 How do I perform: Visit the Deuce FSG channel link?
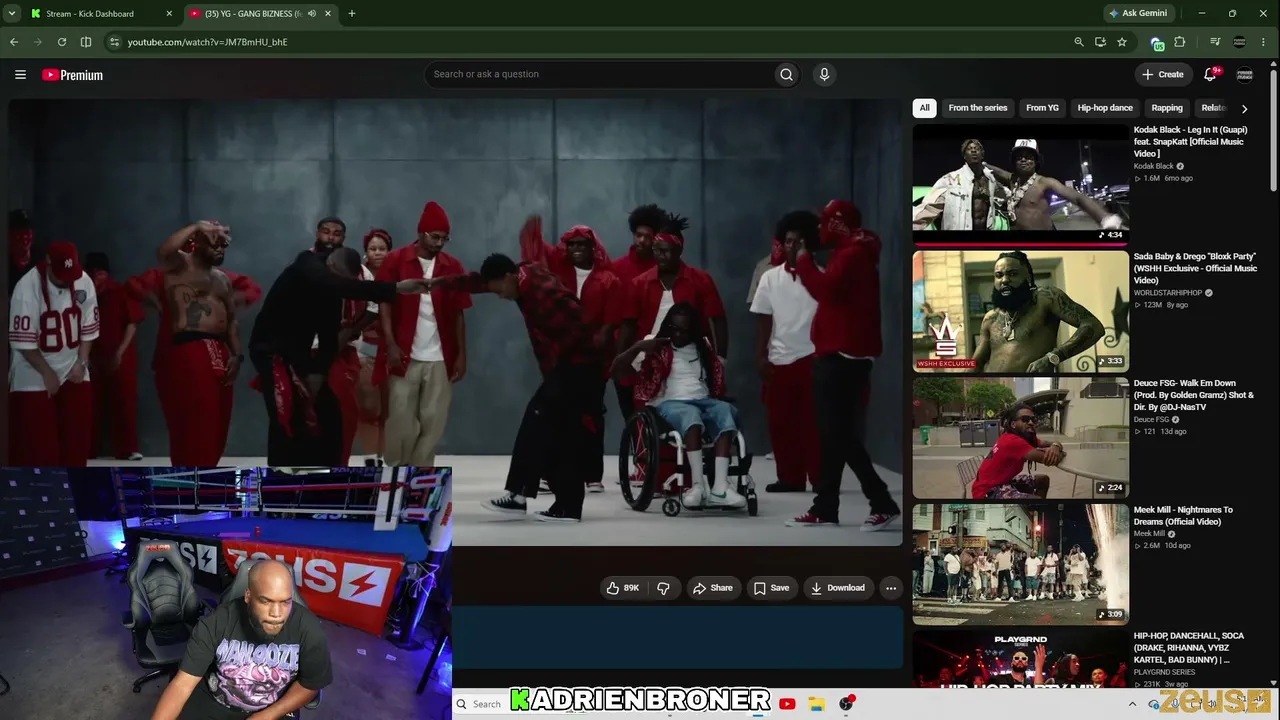click(1151, 420)
